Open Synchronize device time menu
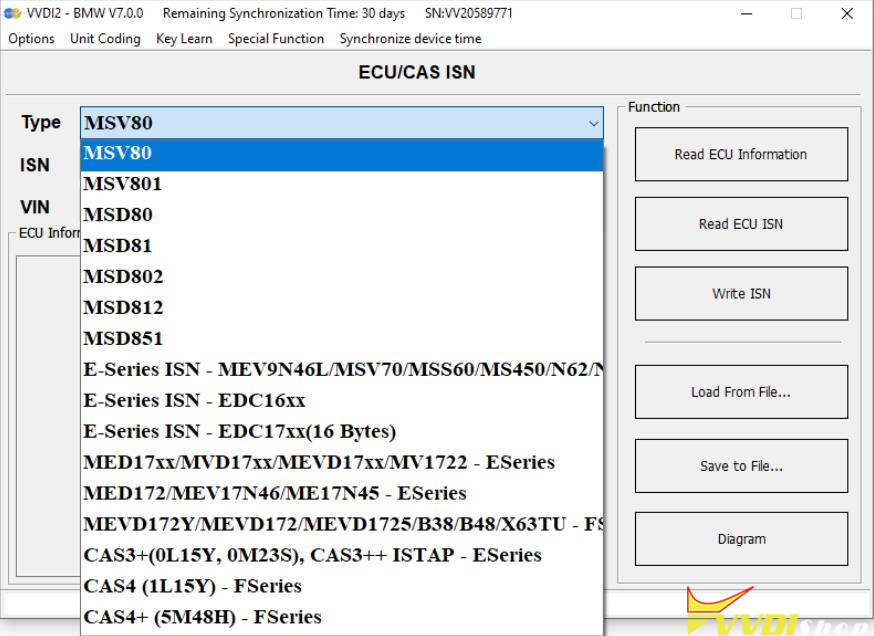 point(410,38)
